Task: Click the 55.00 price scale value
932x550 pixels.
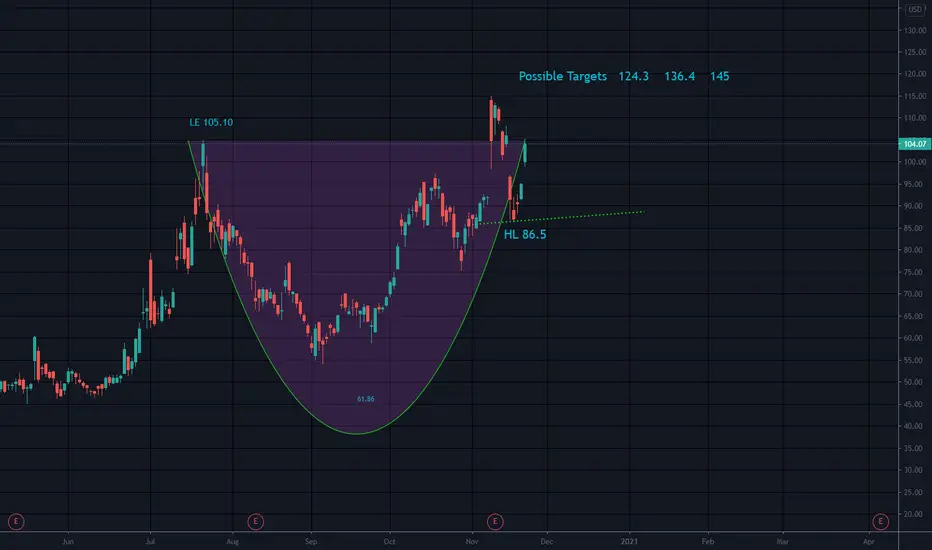Action: pyautogui.click(x=915, y=360)
